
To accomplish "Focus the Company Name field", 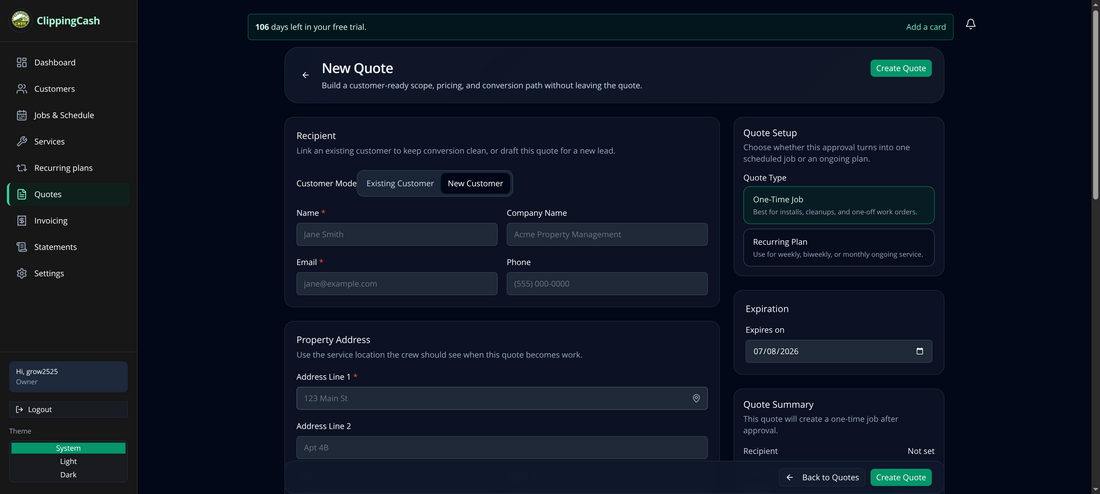I will (x=607, y=234).
